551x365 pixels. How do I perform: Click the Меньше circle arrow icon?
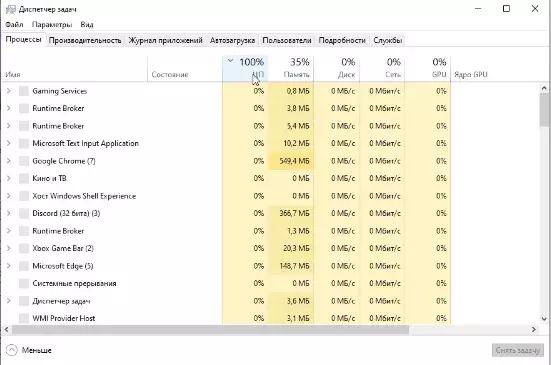click(x=12, y=350)
